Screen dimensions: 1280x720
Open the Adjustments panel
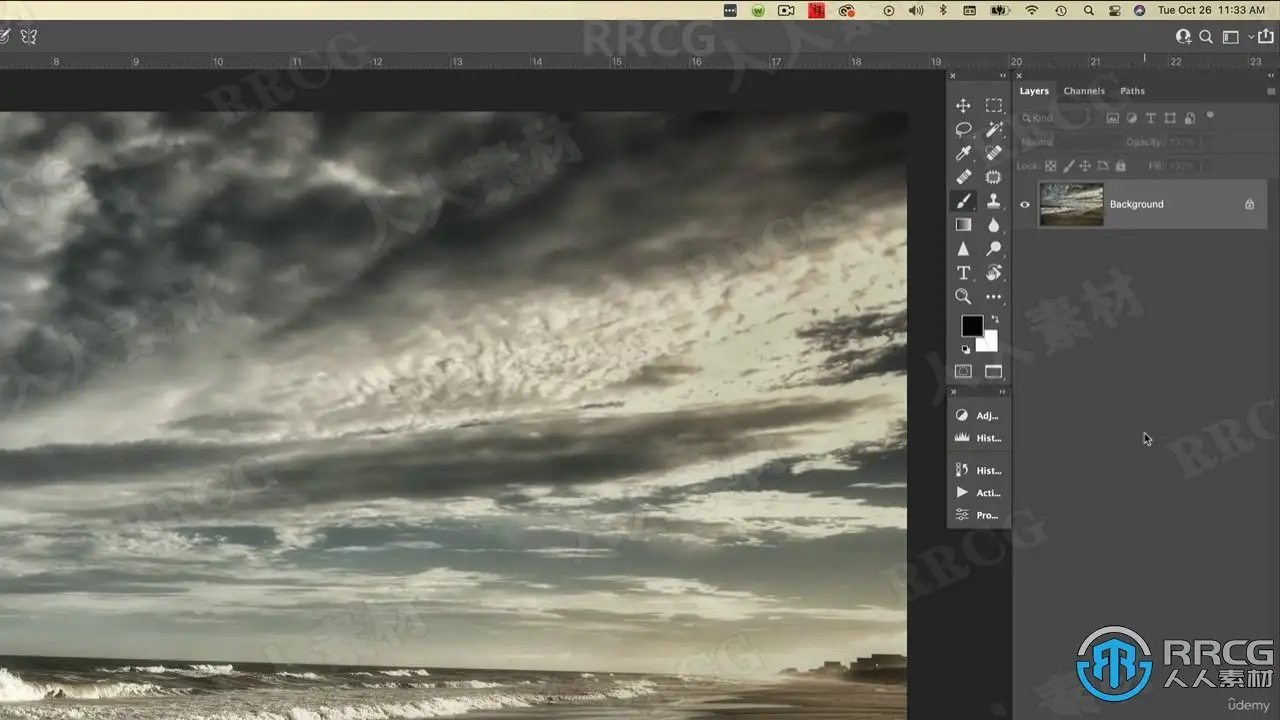click(978, 415)
